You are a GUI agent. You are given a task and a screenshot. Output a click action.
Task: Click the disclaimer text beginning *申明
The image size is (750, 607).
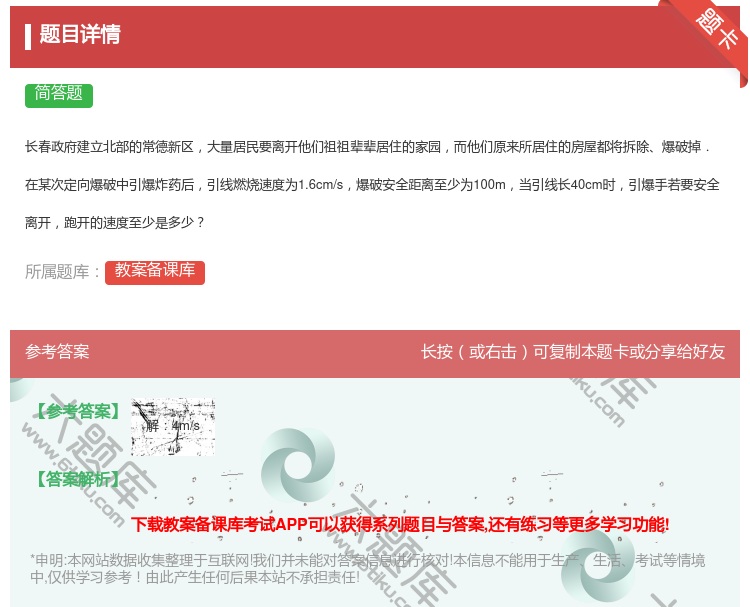click(x=367, y=569)
